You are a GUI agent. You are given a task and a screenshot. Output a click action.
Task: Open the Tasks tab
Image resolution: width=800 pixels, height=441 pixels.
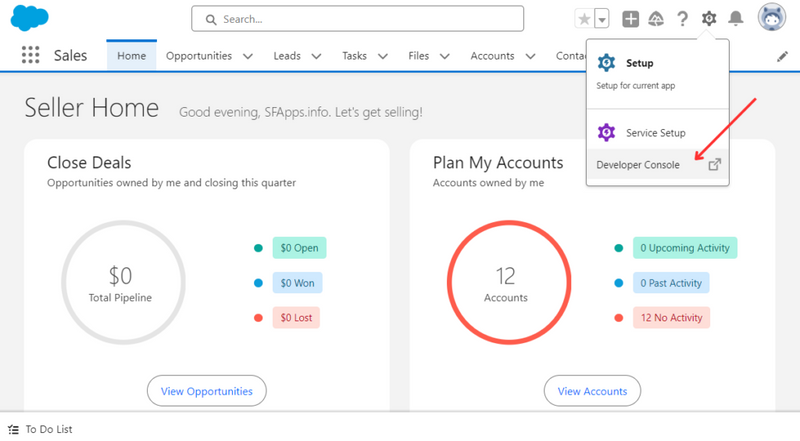(355, 56)
